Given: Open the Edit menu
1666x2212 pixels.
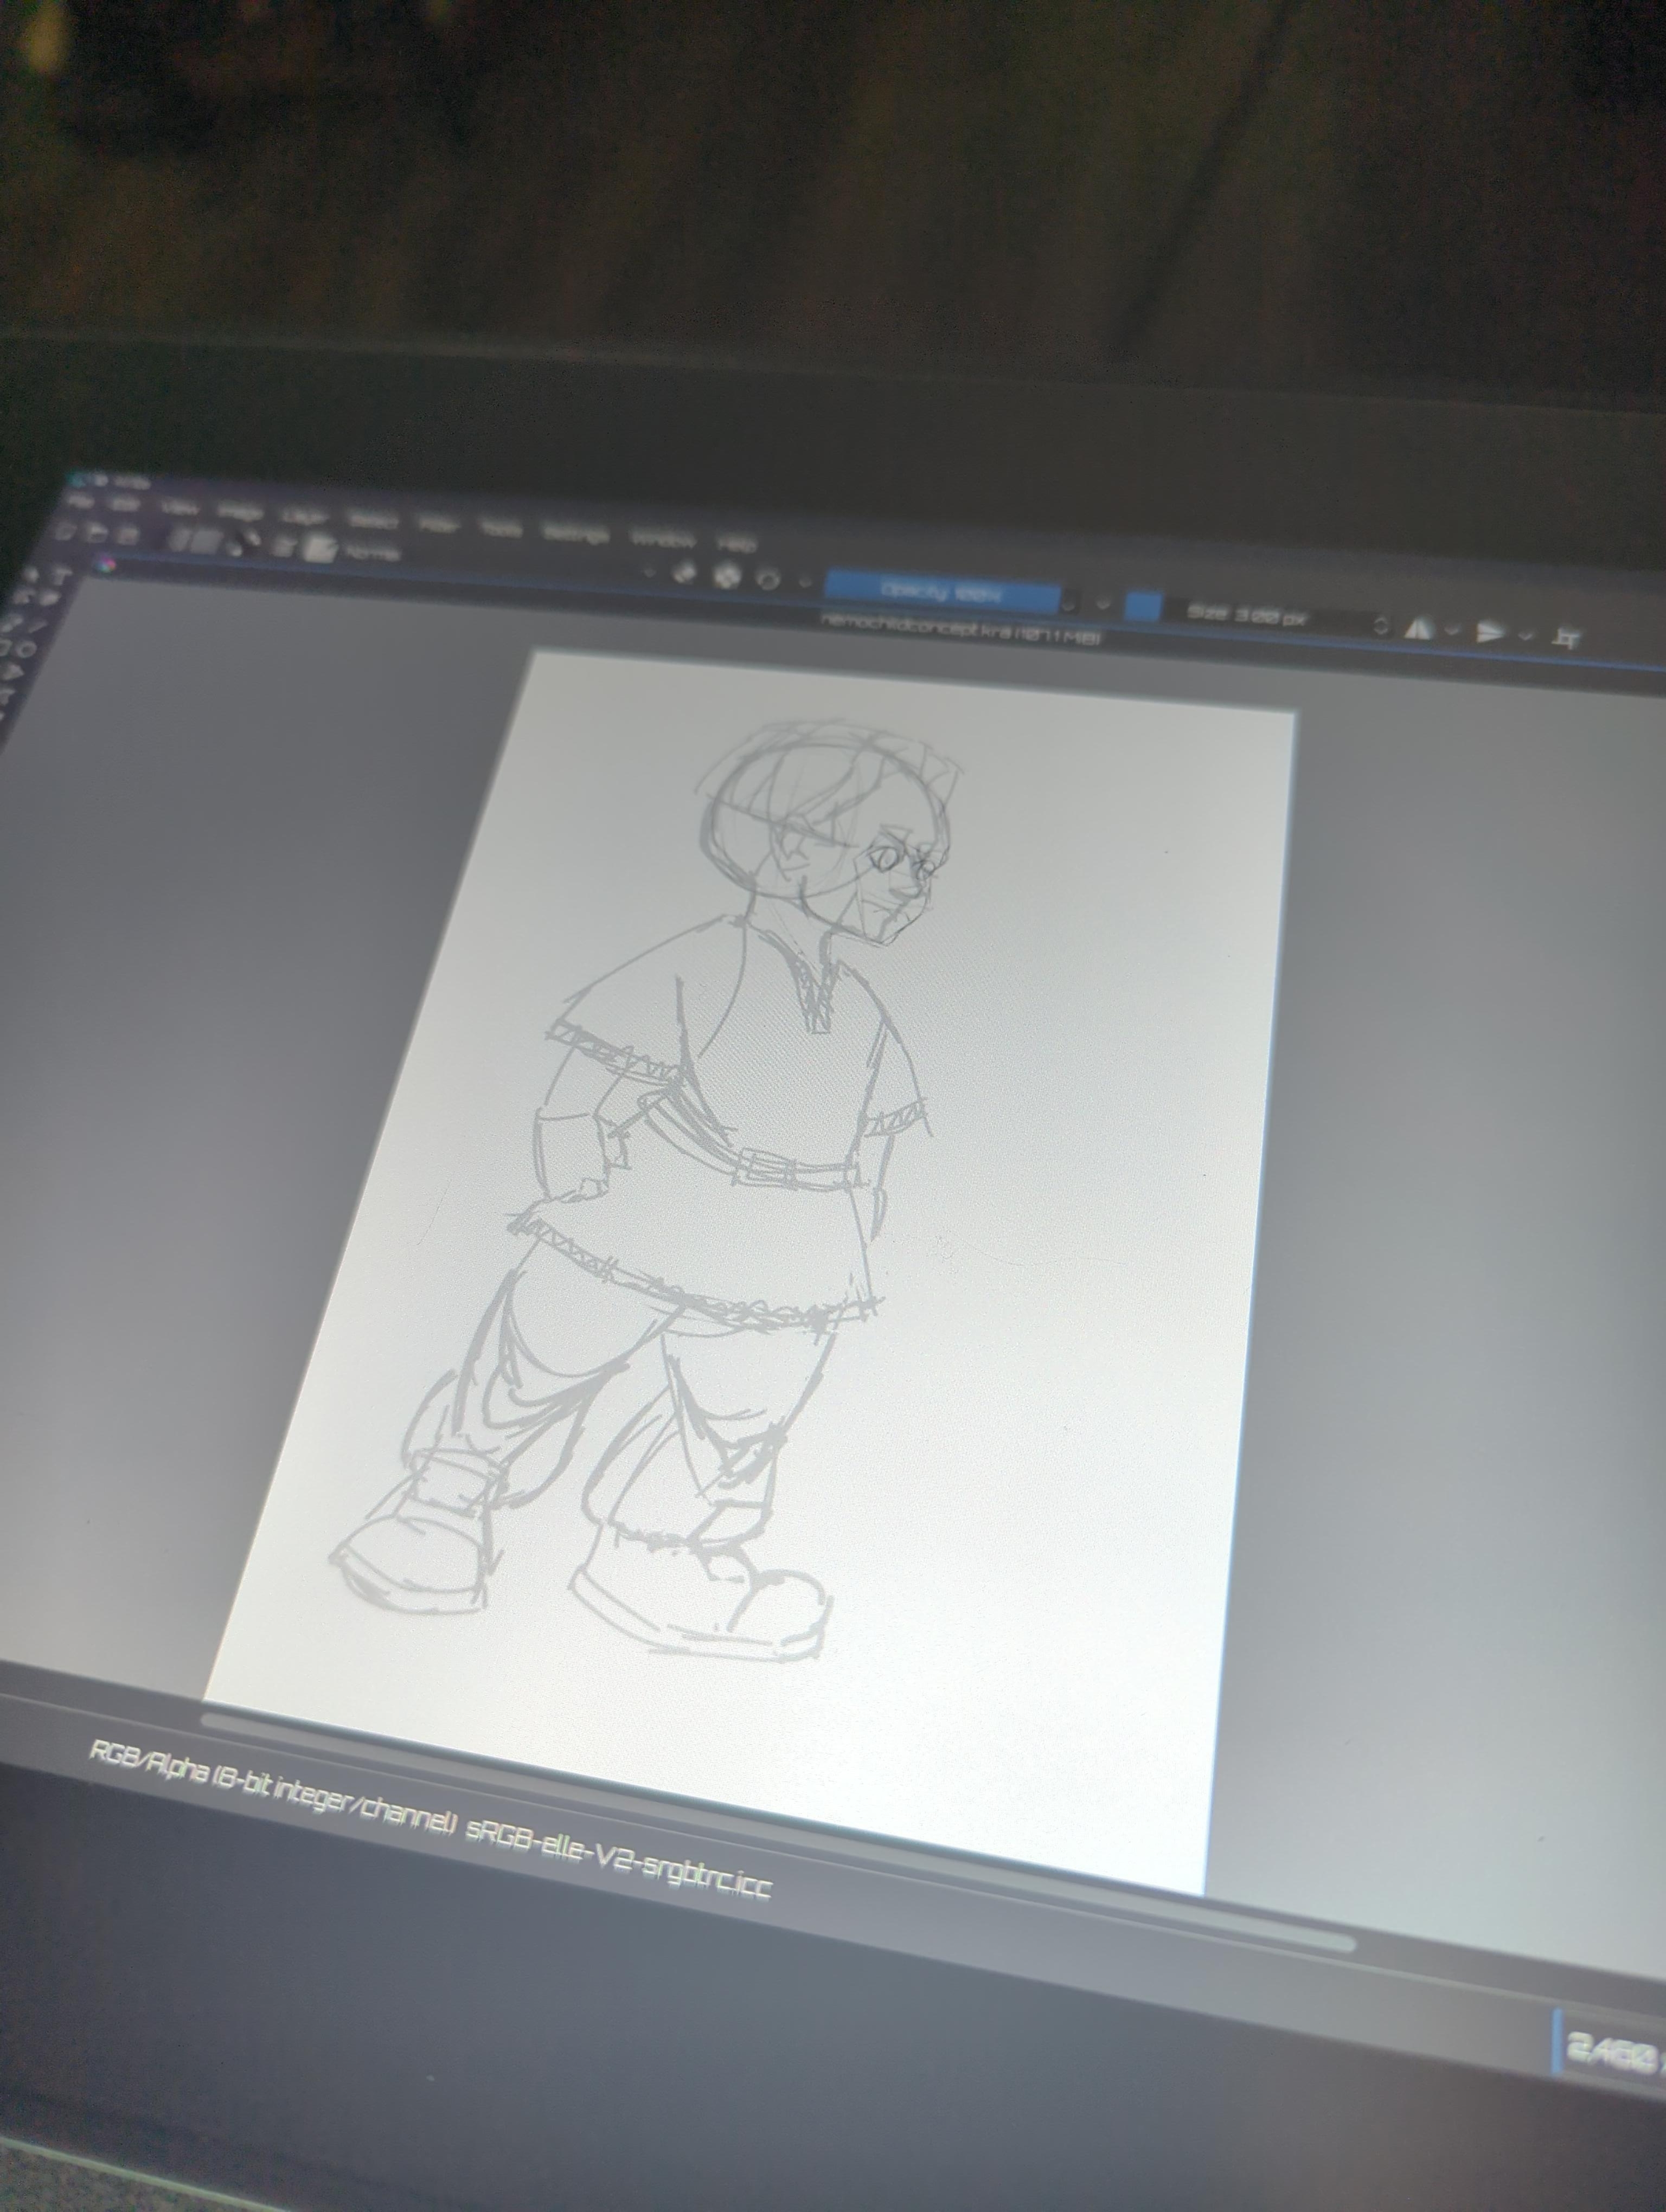Looking at the screenshot, I should point(126,505).
